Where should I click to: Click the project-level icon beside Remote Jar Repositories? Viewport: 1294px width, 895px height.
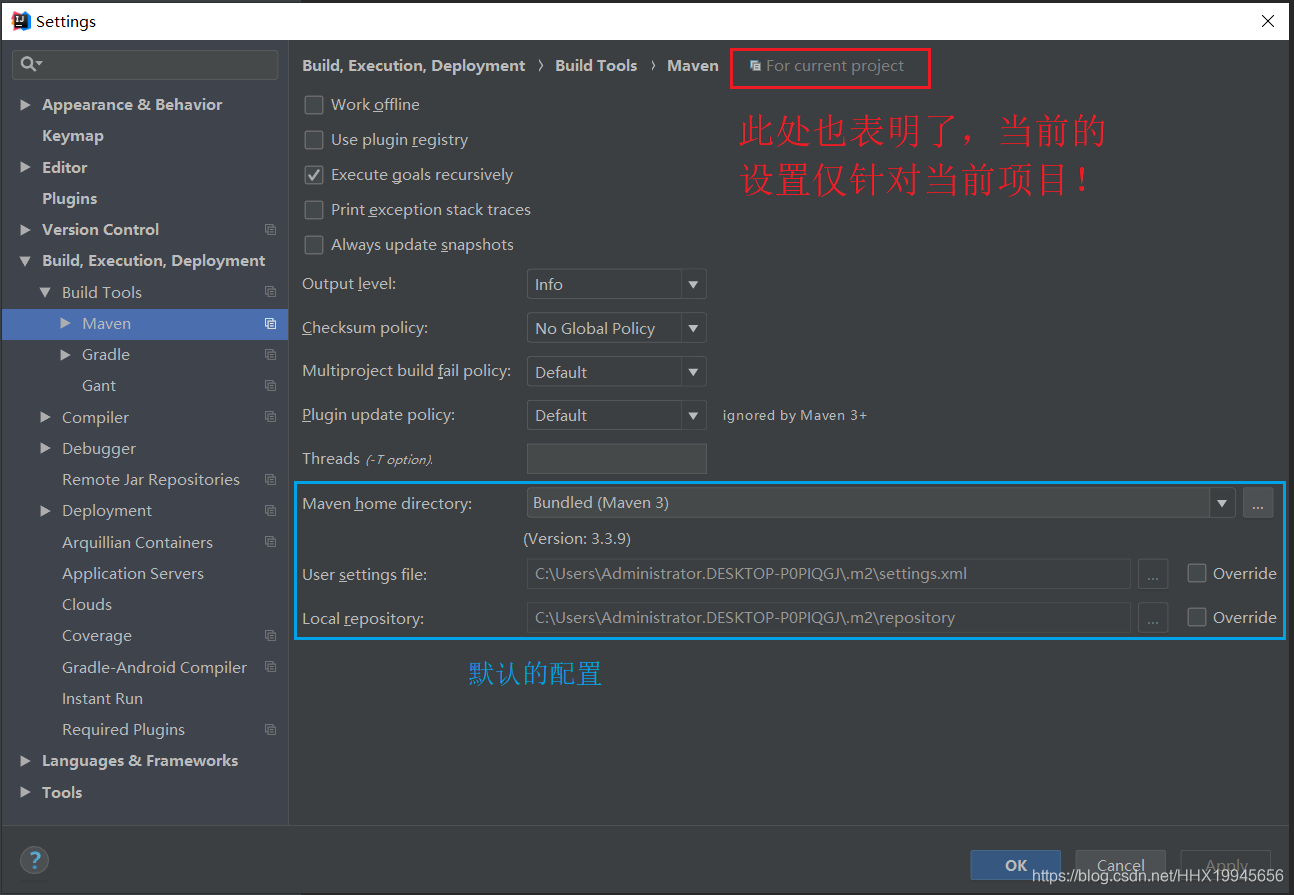pos(270,480)
